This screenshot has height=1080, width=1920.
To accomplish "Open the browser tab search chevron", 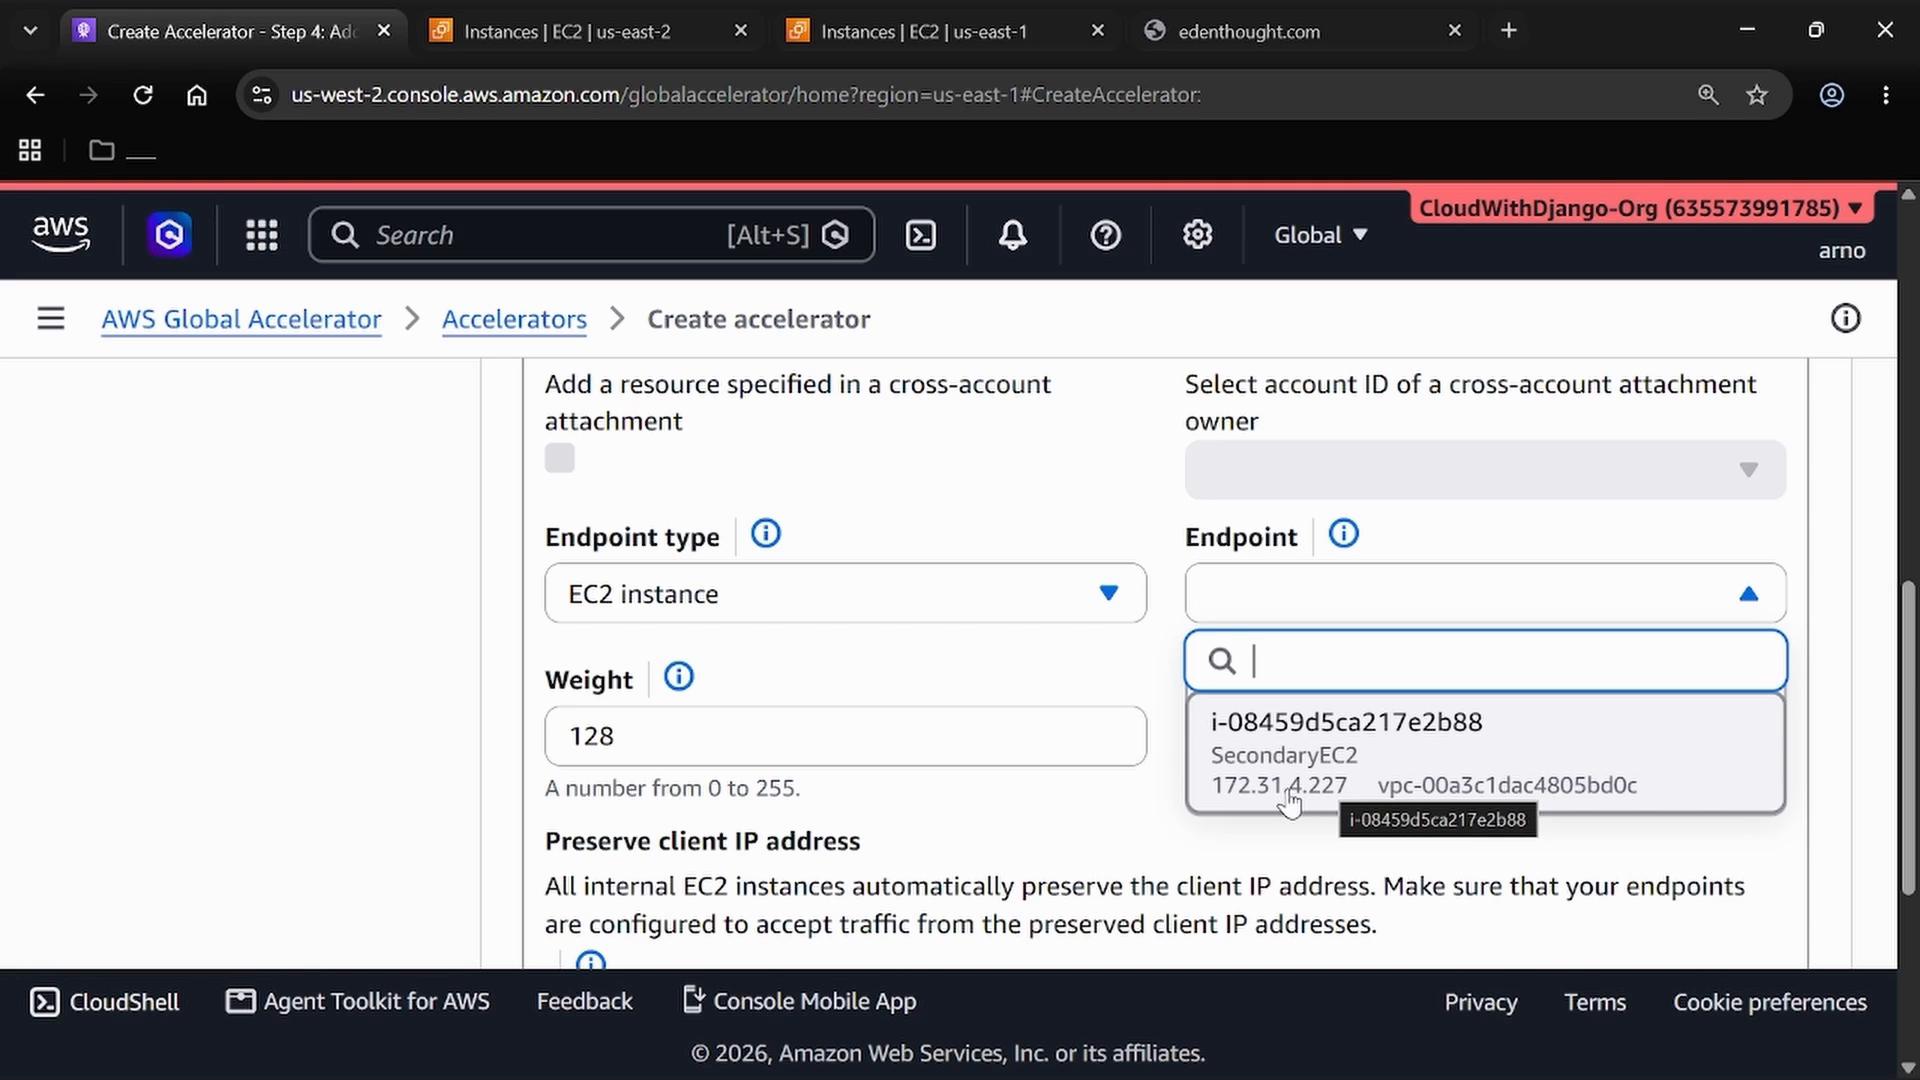I will [x=30, y=31].
